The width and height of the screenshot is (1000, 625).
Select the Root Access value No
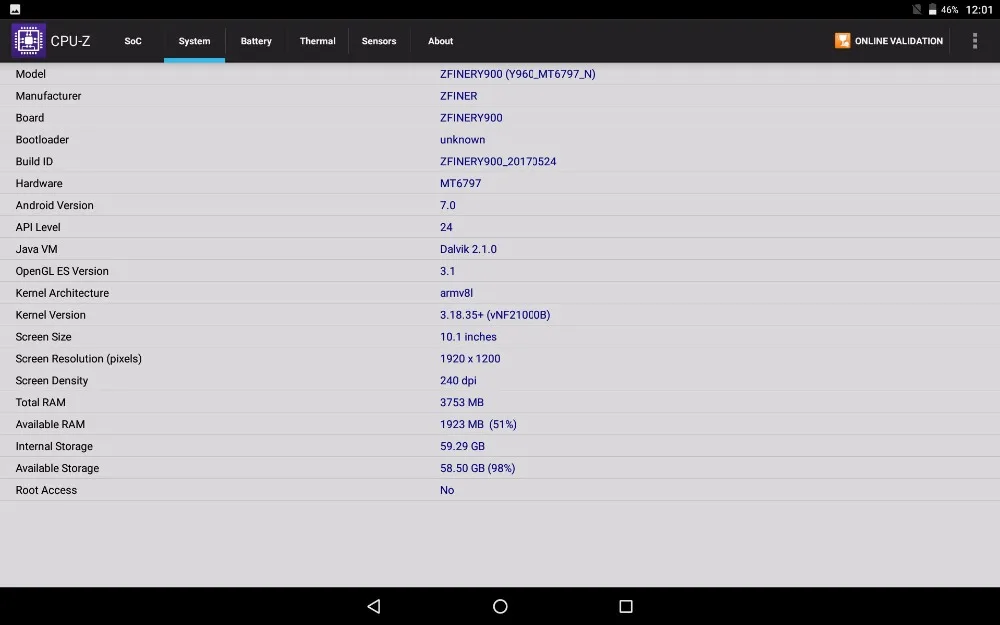tap(447, 490)
